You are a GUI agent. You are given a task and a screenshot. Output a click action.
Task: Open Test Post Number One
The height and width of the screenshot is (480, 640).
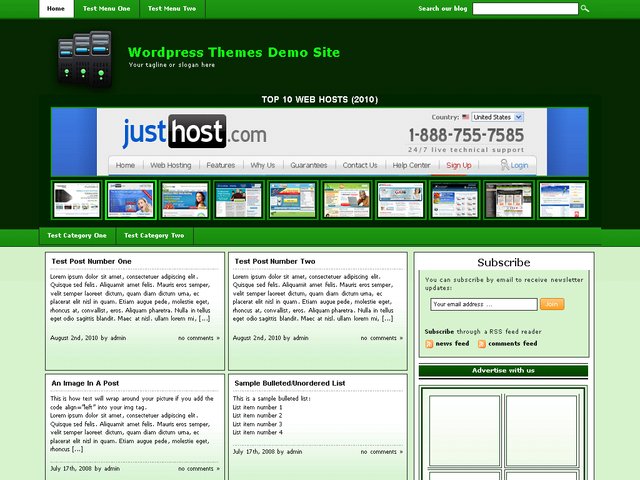pyautogui.click(x=91, y=261)
